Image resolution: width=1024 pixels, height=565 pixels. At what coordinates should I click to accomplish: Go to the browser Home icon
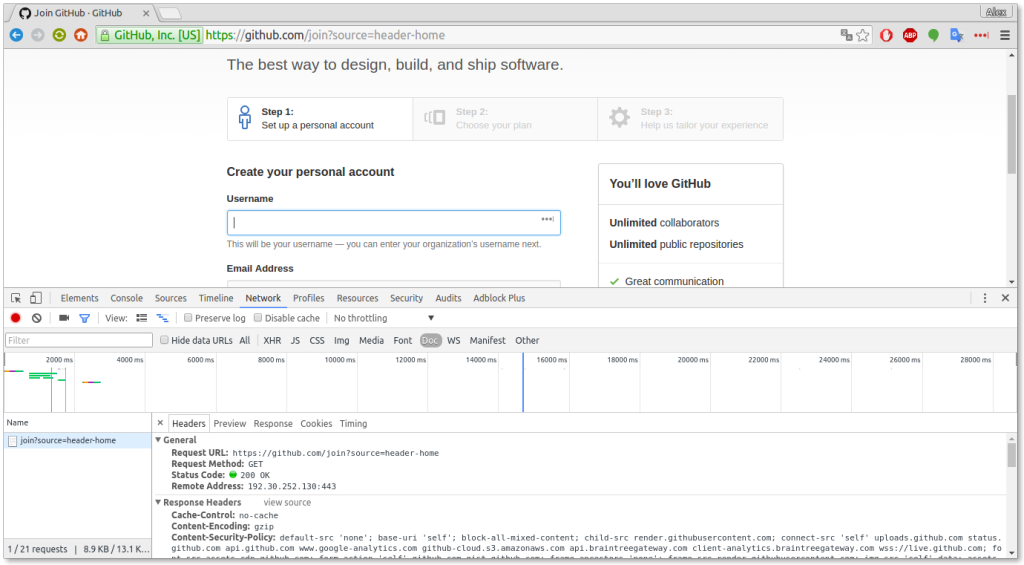tap(81, 35)
